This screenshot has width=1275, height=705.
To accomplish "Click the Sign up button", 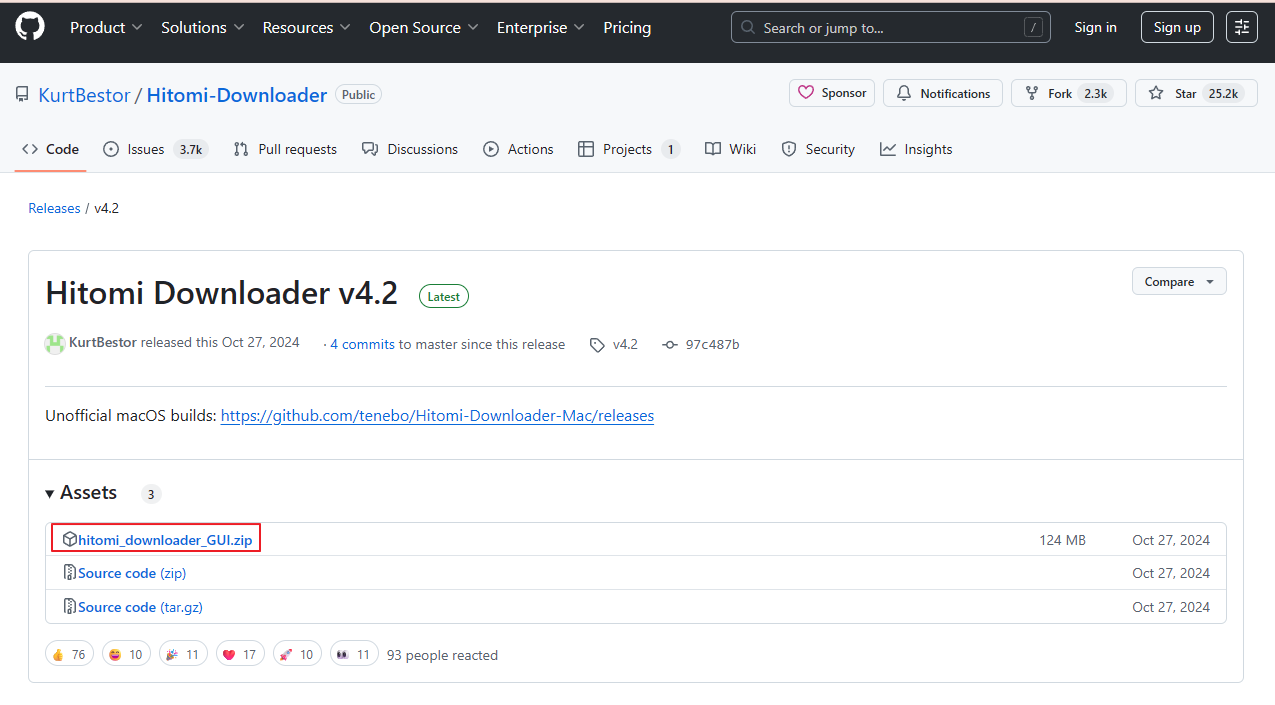I will (x=1177, y=28).
